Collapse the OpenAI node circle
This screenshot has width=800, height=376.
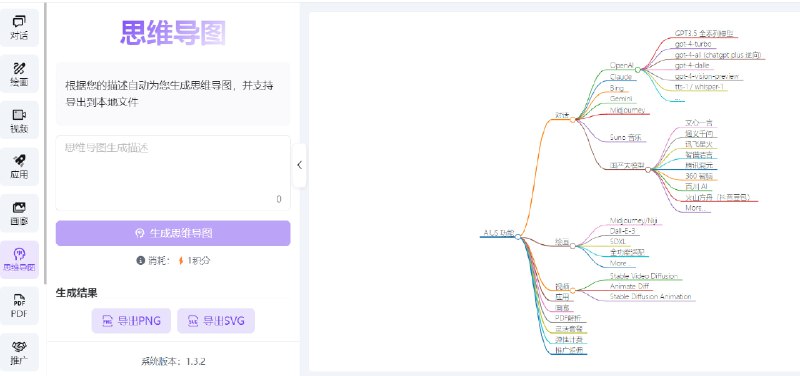coord(637,69)
